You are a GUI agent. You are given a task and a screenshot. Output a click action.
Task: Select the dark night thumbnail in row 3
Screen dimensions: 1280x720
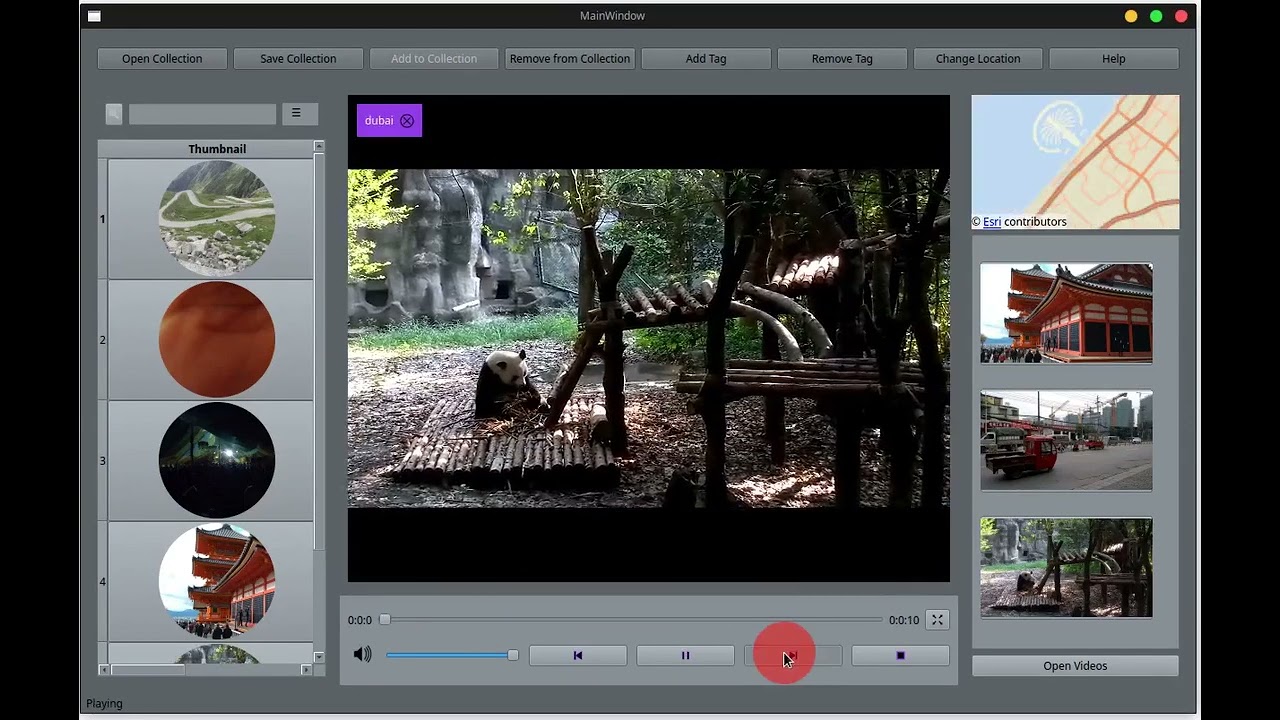(x=217, y=460)
